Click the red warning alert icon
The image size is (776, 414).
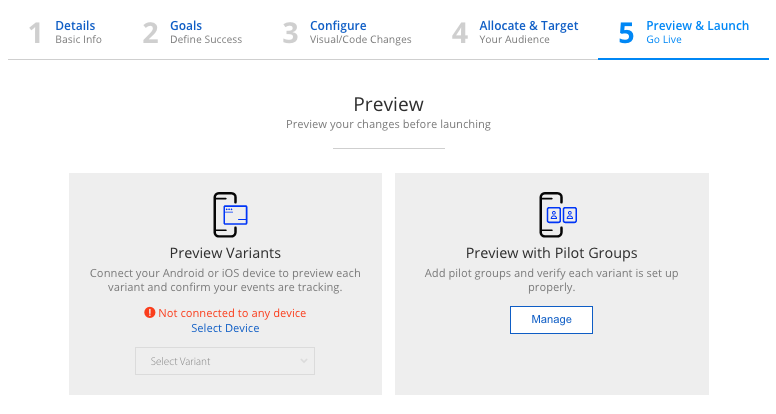click(x=150, y=313)
